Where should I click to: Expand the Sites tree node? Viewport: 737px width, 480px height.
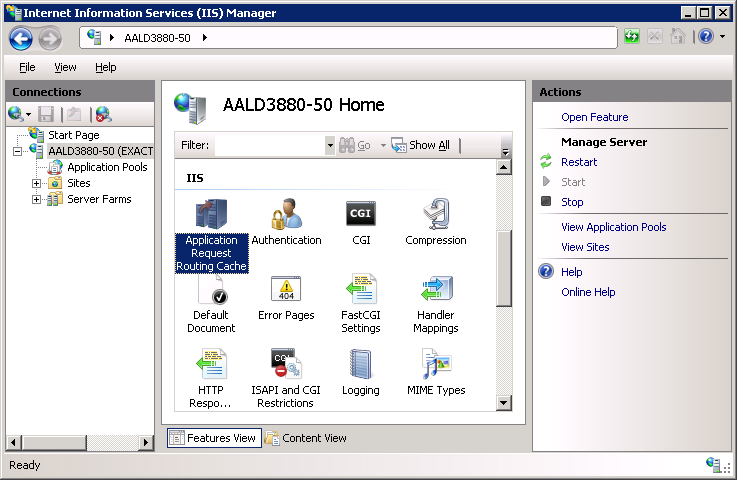pyautogui.click(x=36, y=183)
